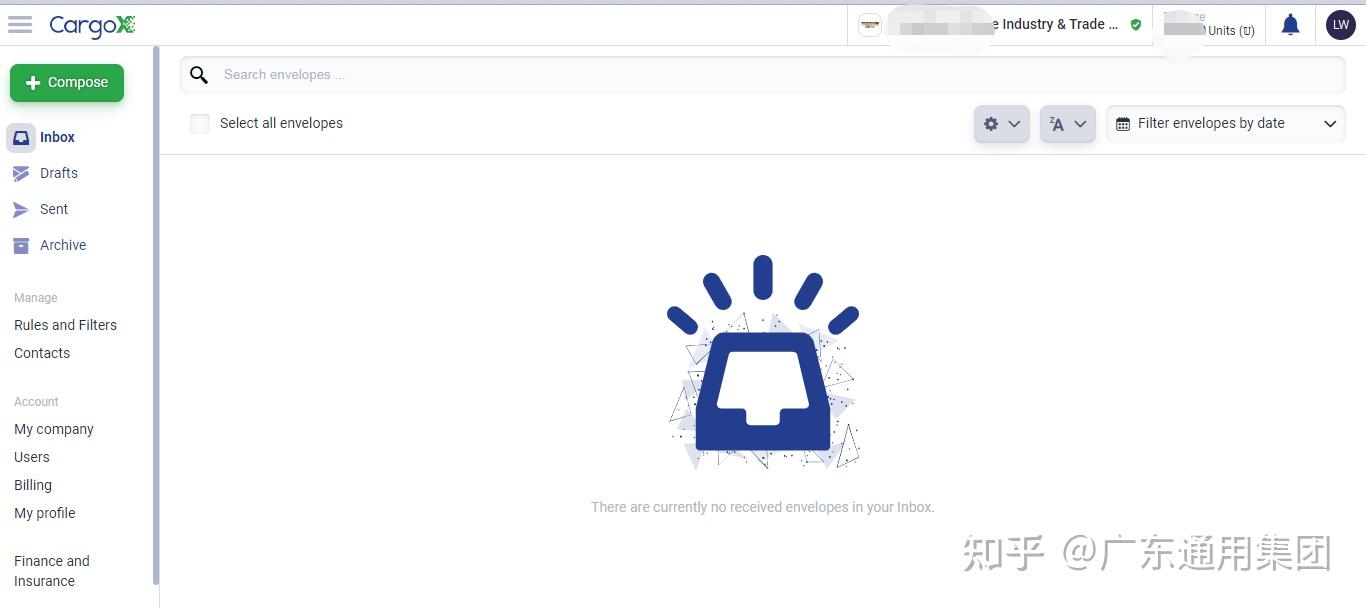Open the Inbox folder icon

21,137
